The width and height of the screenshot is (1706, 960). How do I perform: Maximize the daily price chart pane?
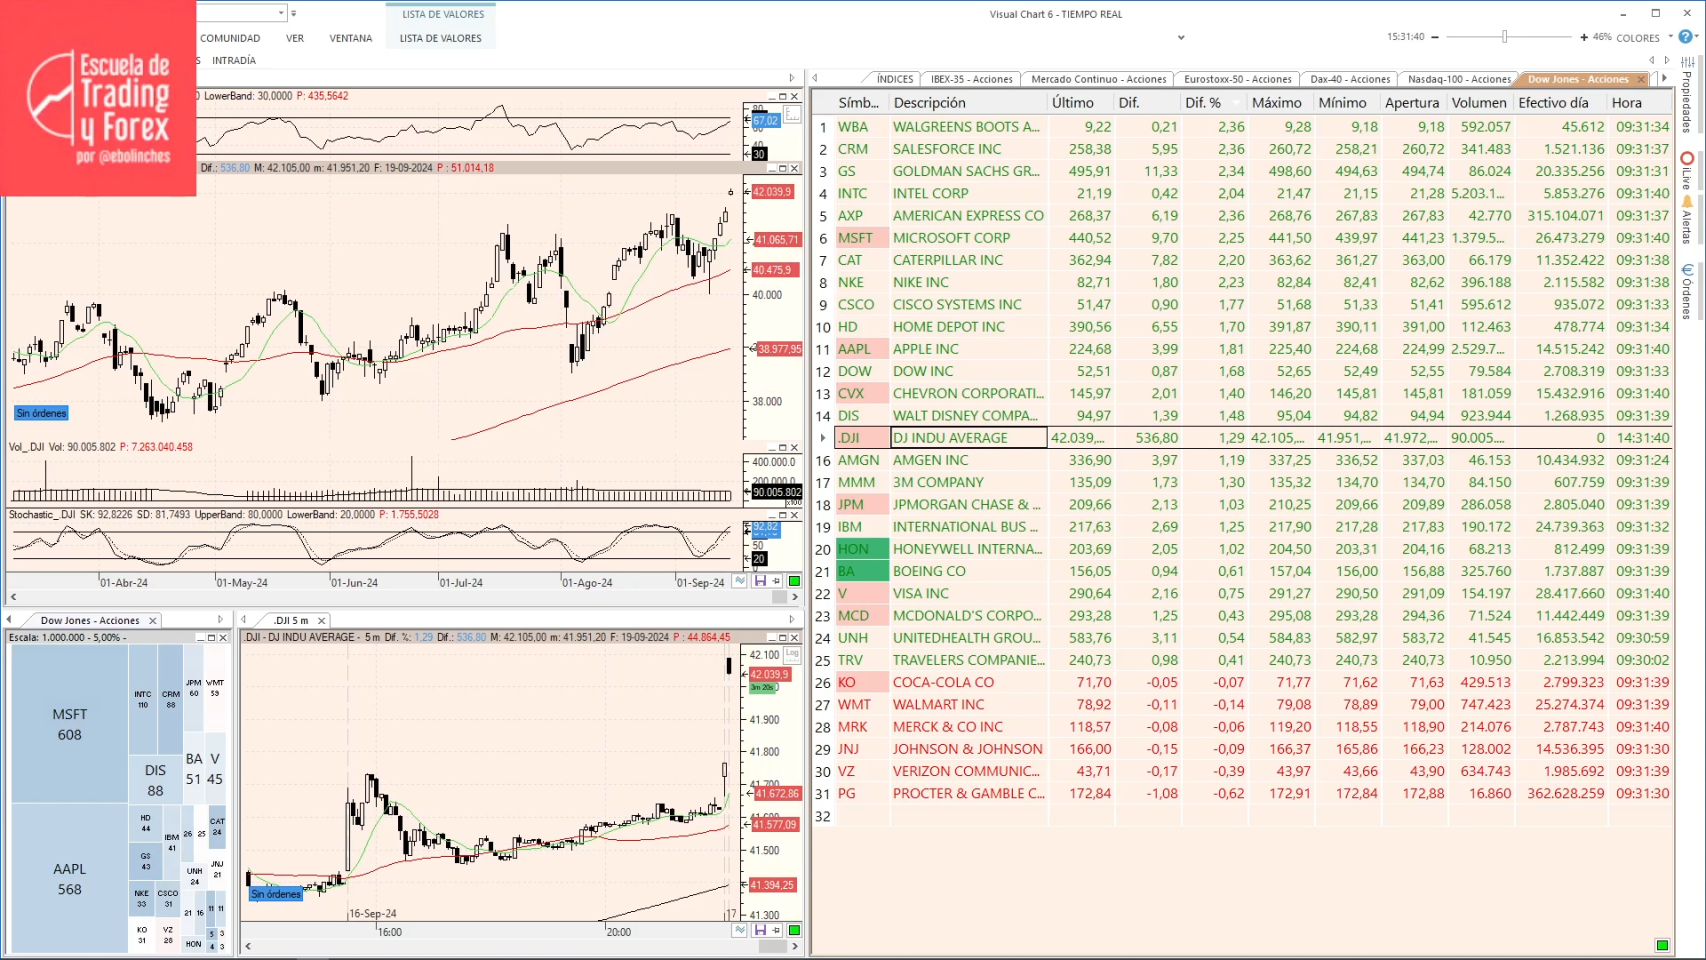(783, 168)
